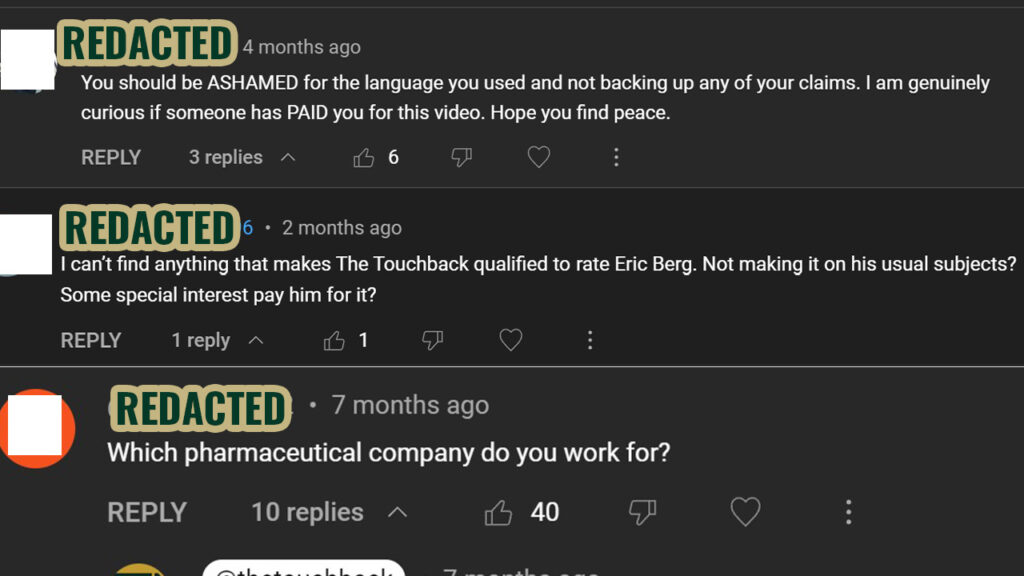Screen dimensions: 1024x576
Task: Like the pharmaceutical company comment
Action: [498, 513]
